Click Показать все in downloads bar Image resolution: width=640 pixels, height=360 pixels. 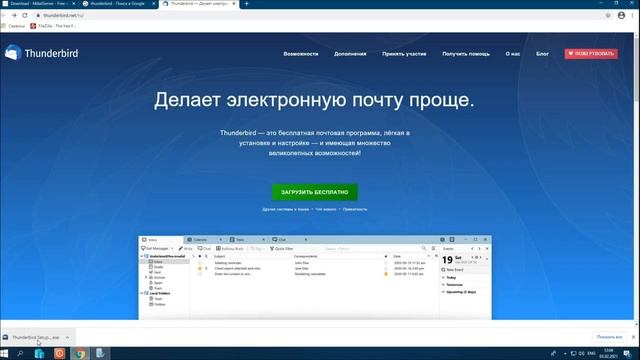point(609,337)
